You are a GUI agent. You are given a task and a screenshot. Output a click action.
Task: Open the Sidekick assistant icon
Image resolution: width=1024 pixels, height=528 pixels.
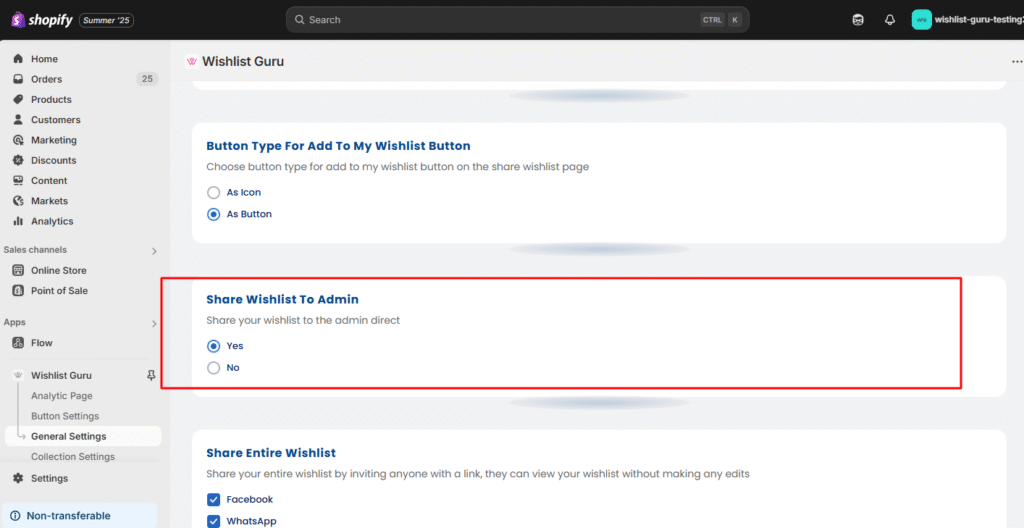(x=858, y=20)
